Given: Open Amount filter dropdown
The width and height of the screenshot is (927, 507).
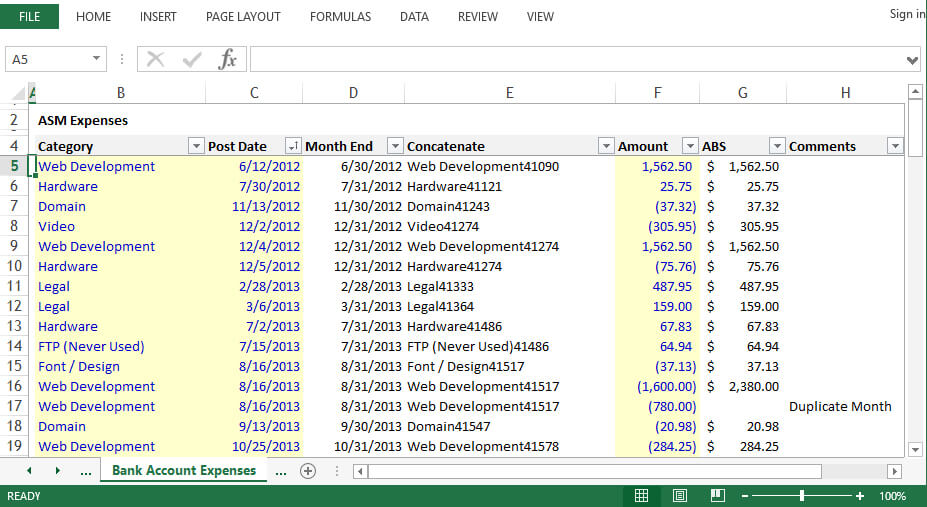Looking at the screenshot, I should click(x=690, y=146).
